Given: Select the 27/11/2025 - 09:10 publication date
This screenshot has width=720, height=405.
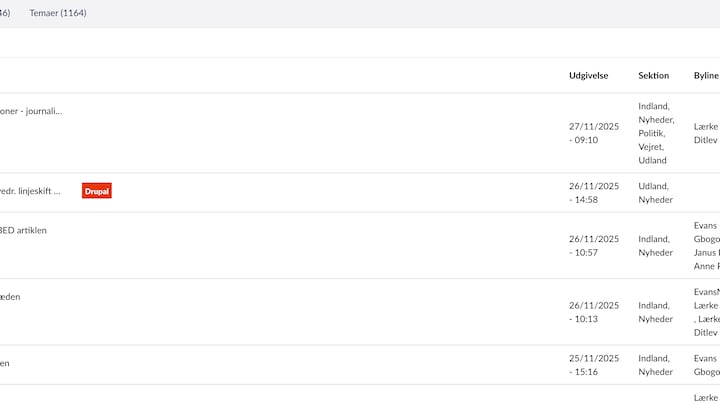Looking at the screenshot, I should click(x=594, y=133).
